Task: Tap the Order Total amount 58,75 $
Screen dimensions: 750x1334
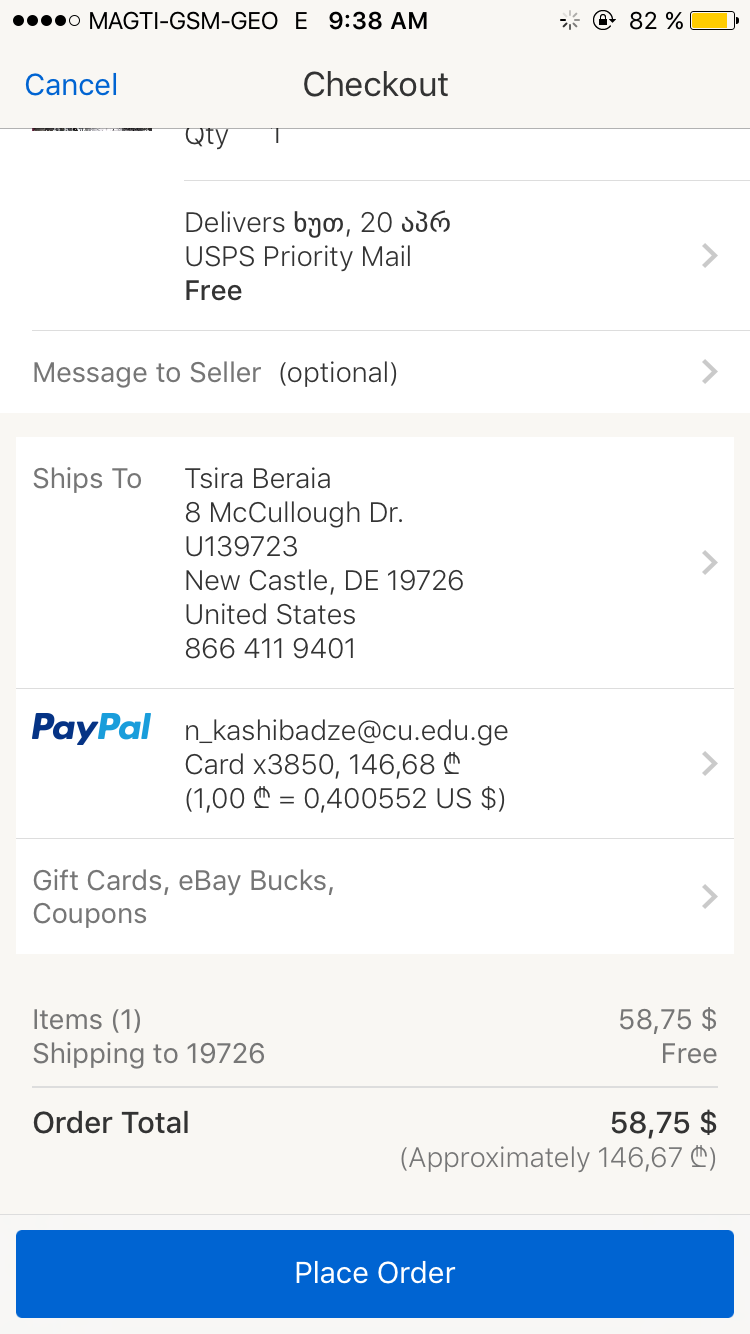Action: coord(663,1122)
